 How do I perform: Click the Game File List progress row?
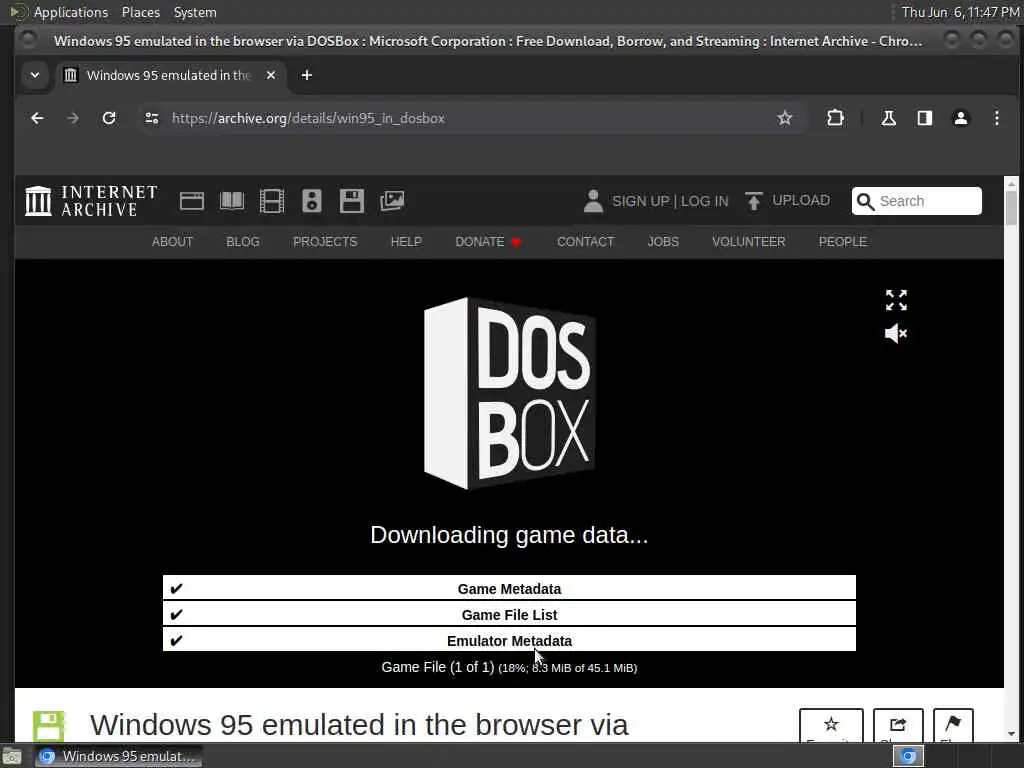click(x=509, y=614)
